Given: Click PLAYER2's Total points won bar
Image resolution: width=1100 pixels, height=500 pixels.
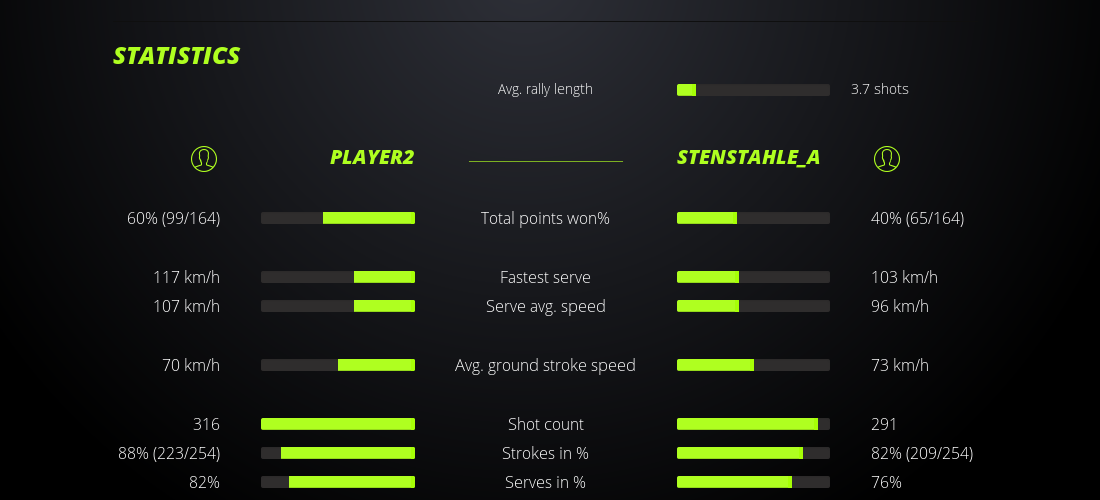Looking at the screenshot, I should click(338, 218).
